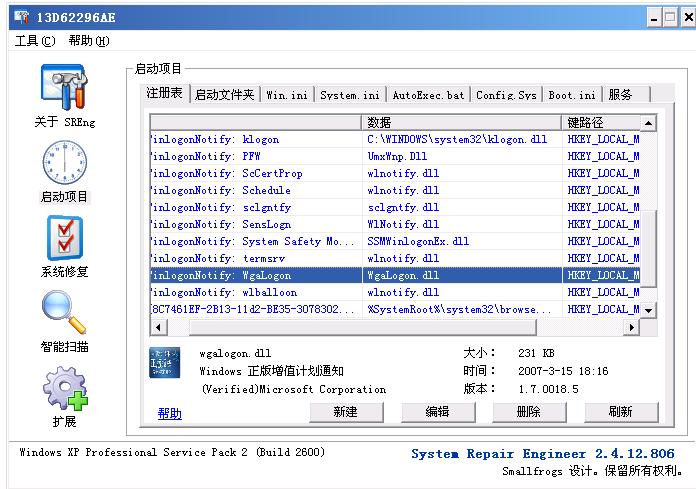Open the blue 帮助 link
Viewport: 696px width, 489px height.
[x=170, y=414]
